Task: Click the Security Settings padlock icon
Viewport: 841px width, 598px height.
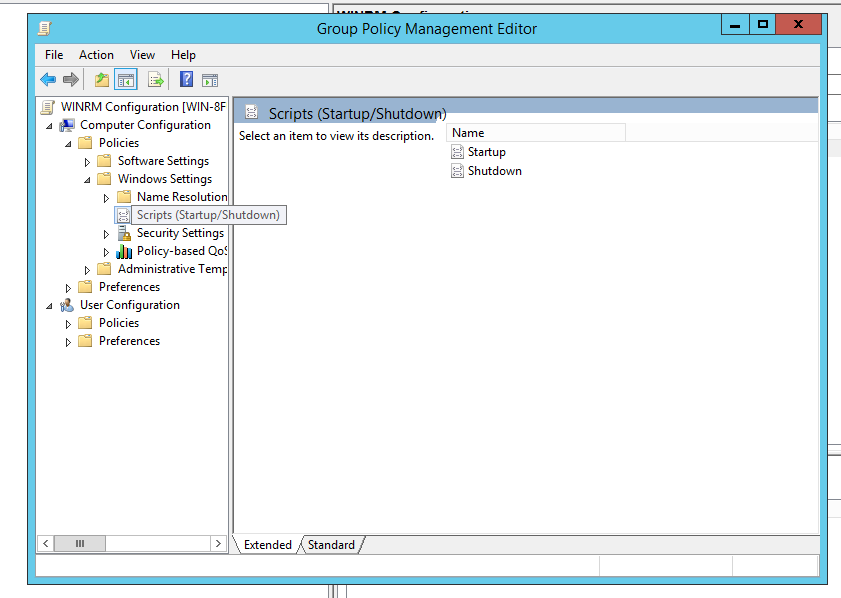Action: pos(124,233)
